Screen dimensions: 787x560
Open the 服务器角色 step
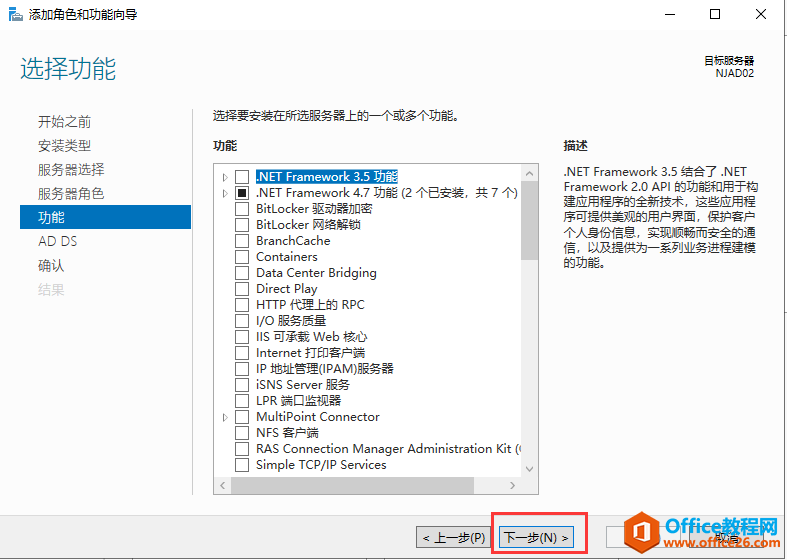71,194
